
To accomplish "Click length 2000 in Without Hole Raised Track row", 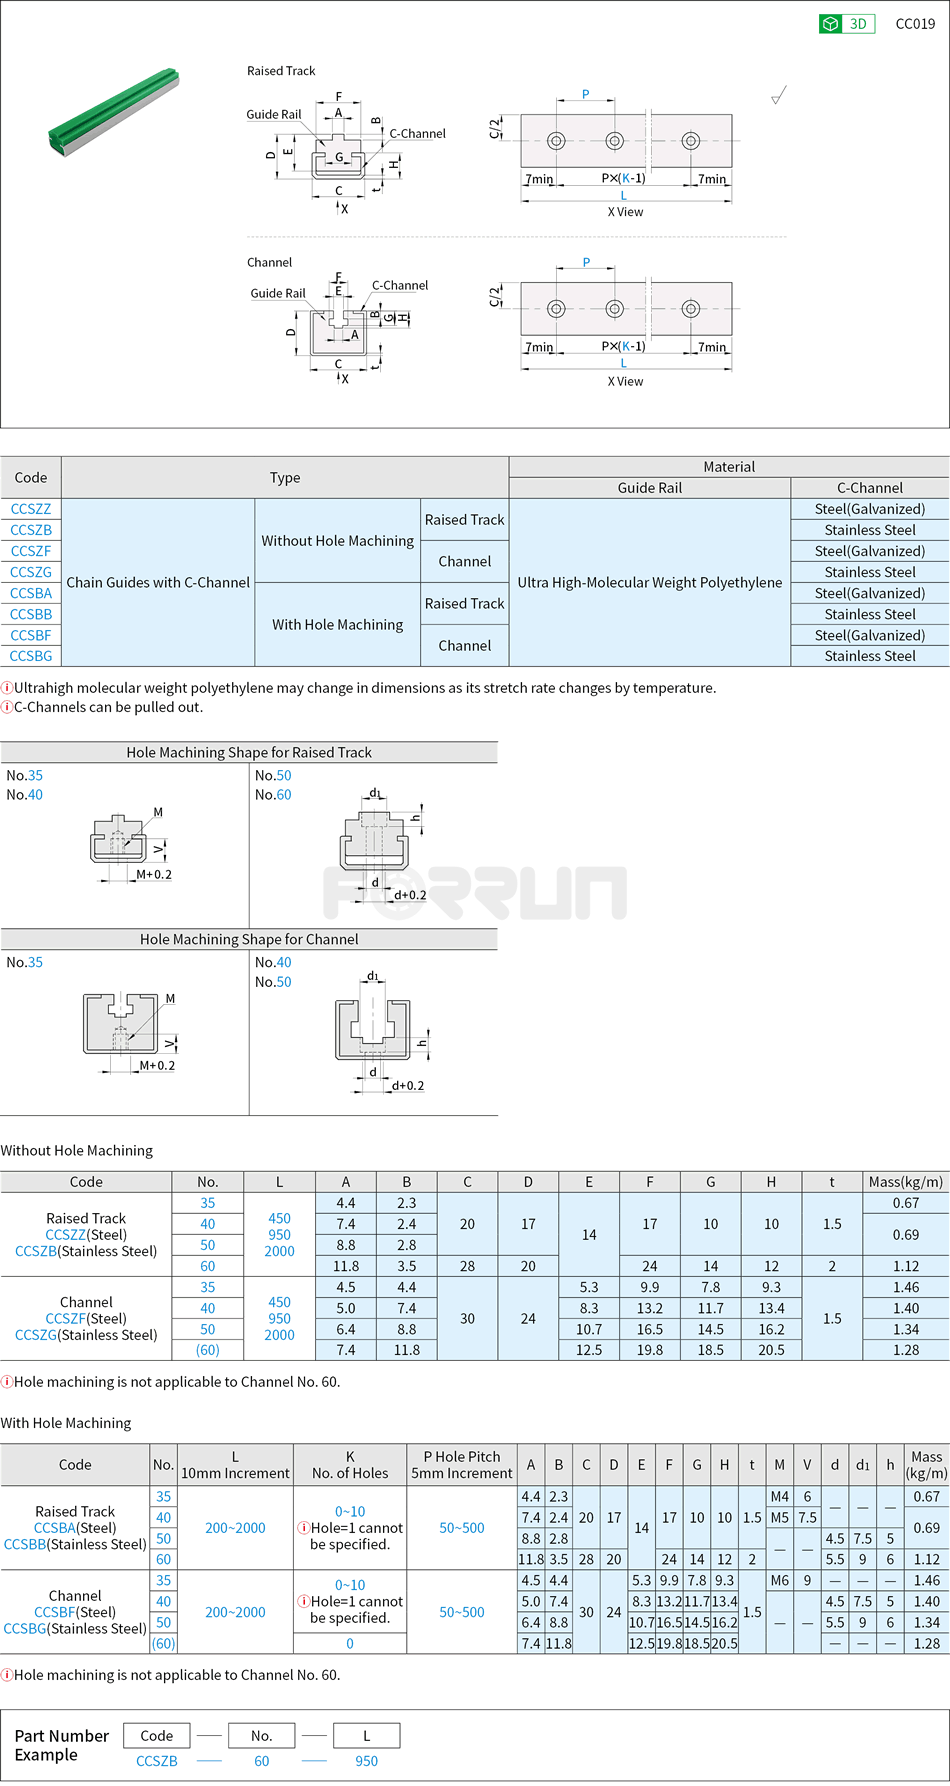I will coord(279,1251).
